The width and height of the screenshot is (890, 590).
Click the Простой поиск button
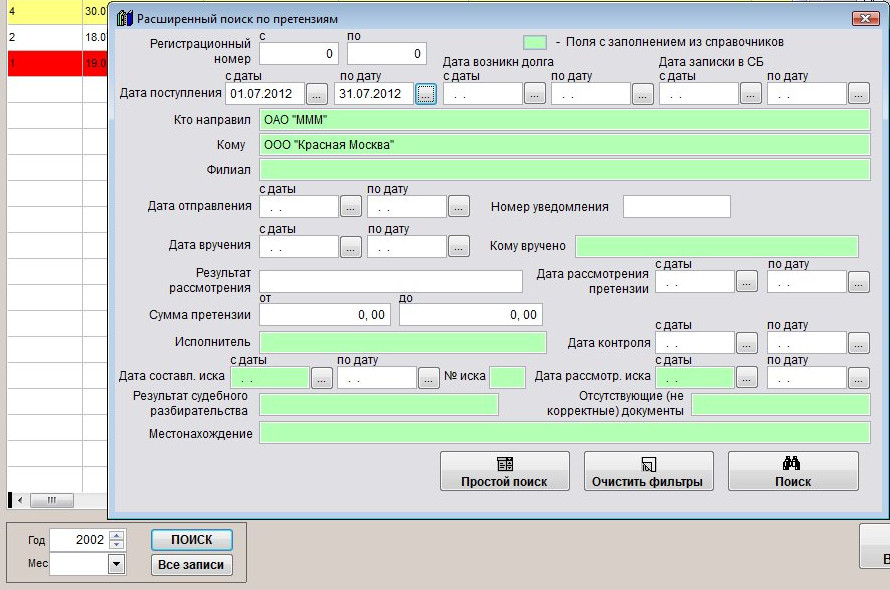point(505,471)
